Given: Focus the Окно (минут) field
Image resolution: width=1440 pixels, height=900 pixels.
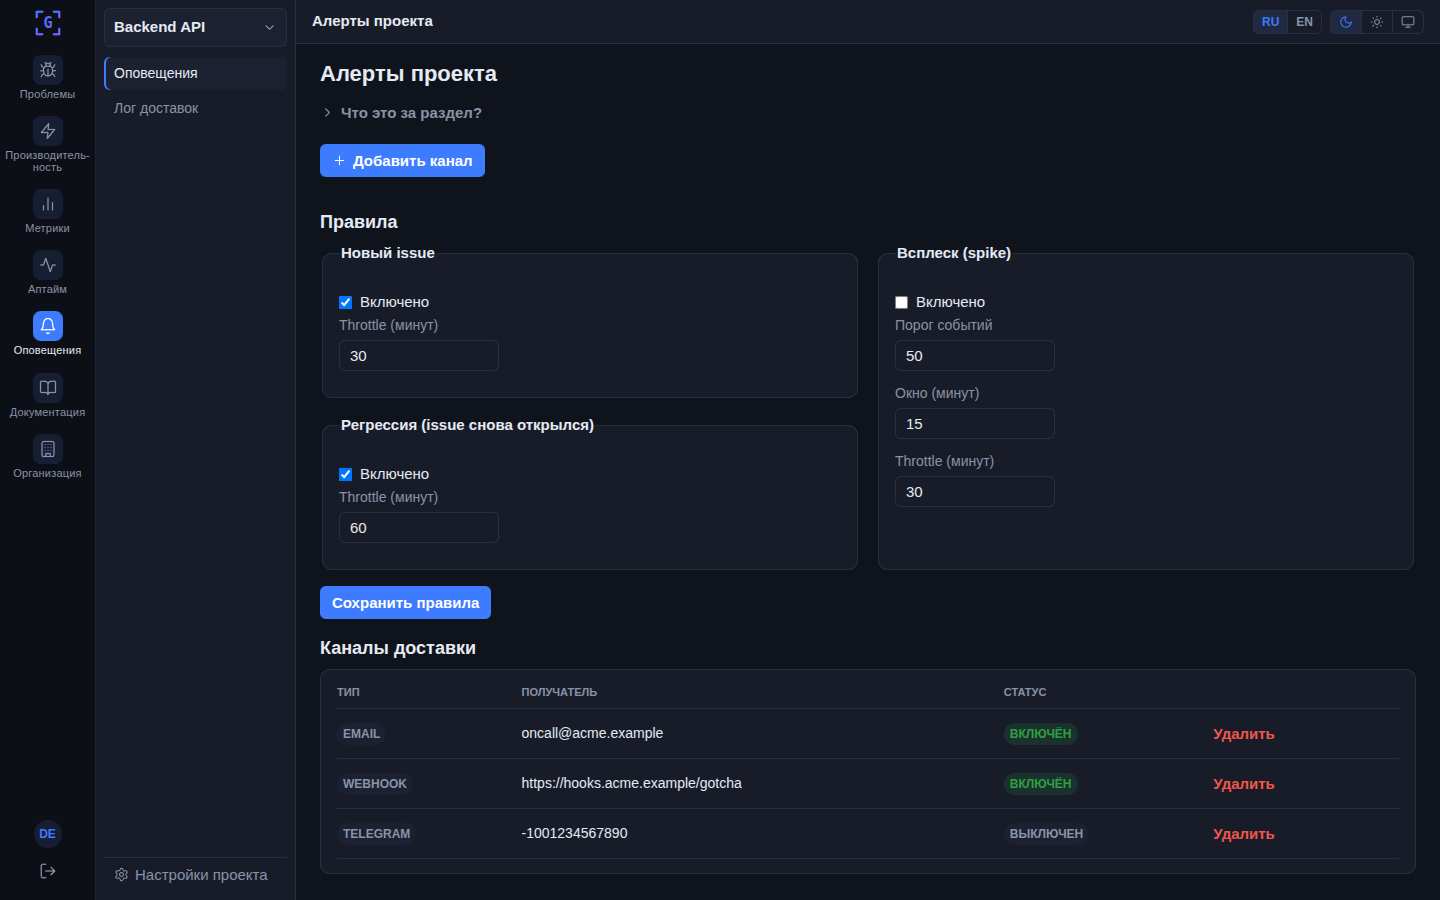Looking at the screenshot, I should pos(975,424).
